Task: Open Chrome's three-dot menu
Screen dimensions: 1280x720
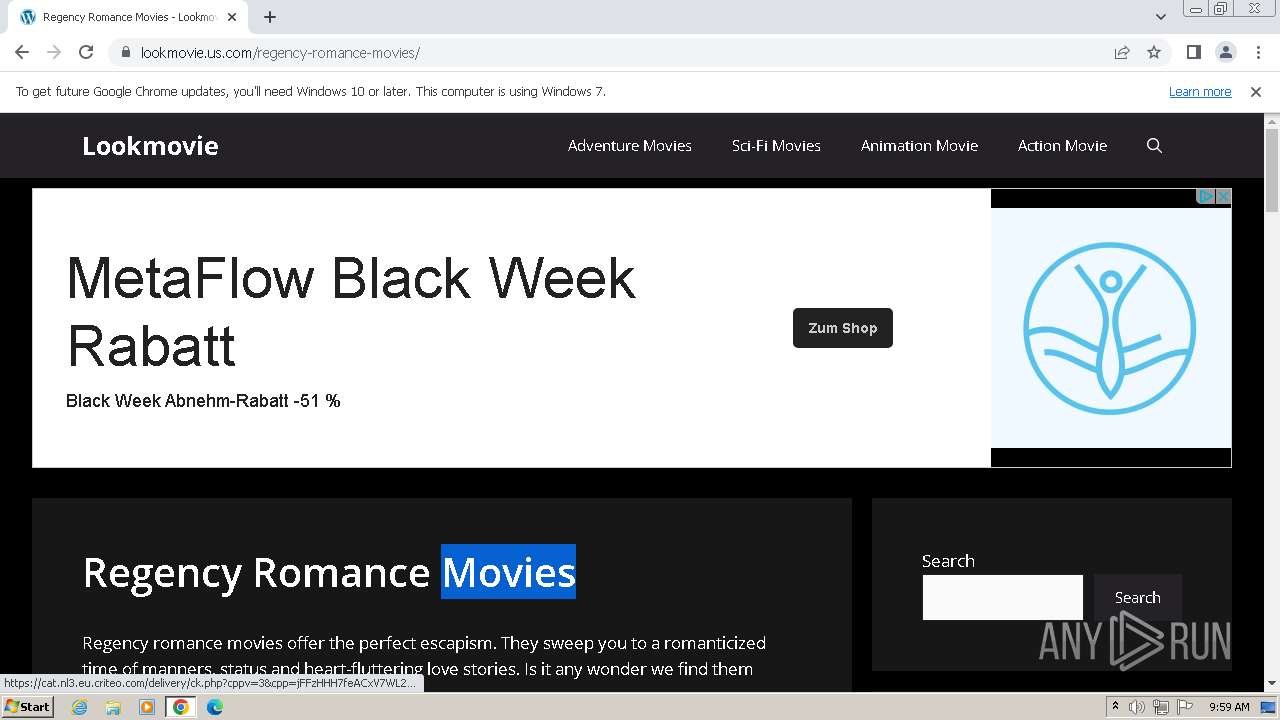Action: point(1258,52)
